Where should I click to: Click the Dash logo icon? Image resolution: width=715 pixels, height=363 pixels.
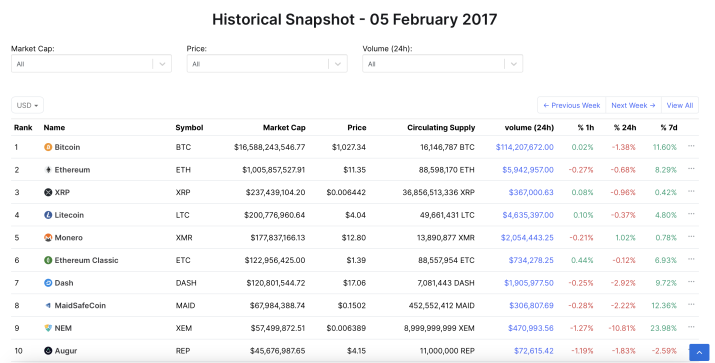coord(48,283)
